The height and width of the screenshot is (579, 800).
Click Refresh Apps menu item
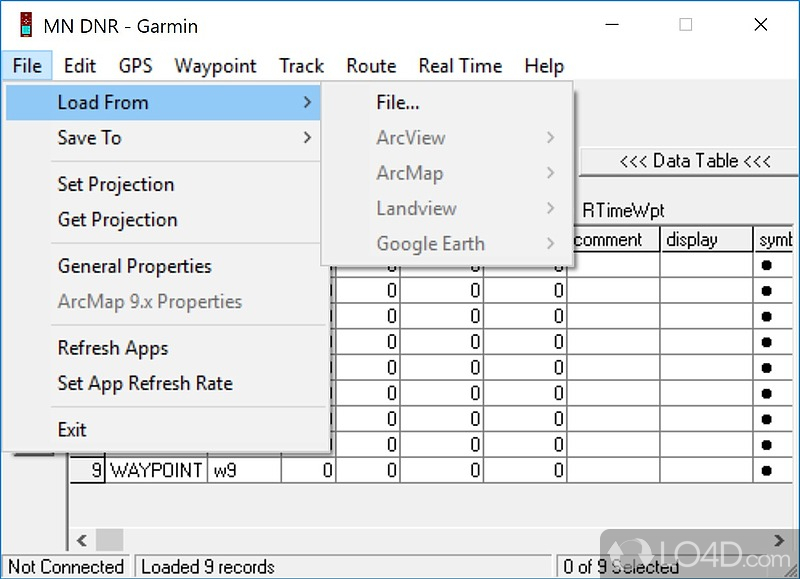click(x=113, y=348)
